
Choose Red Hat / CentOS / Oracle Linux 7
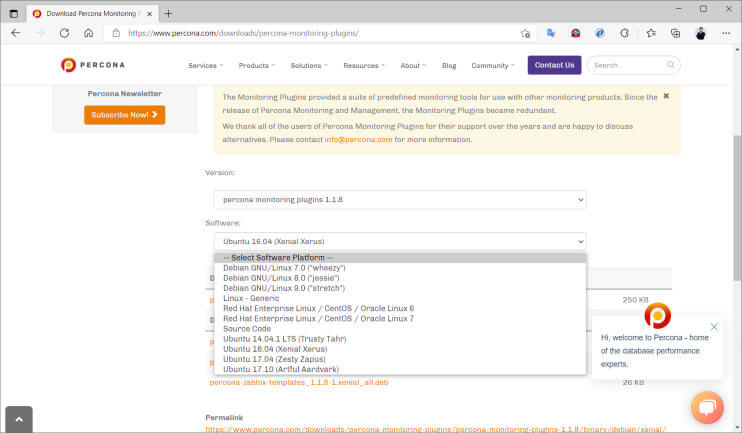(400, 318)
